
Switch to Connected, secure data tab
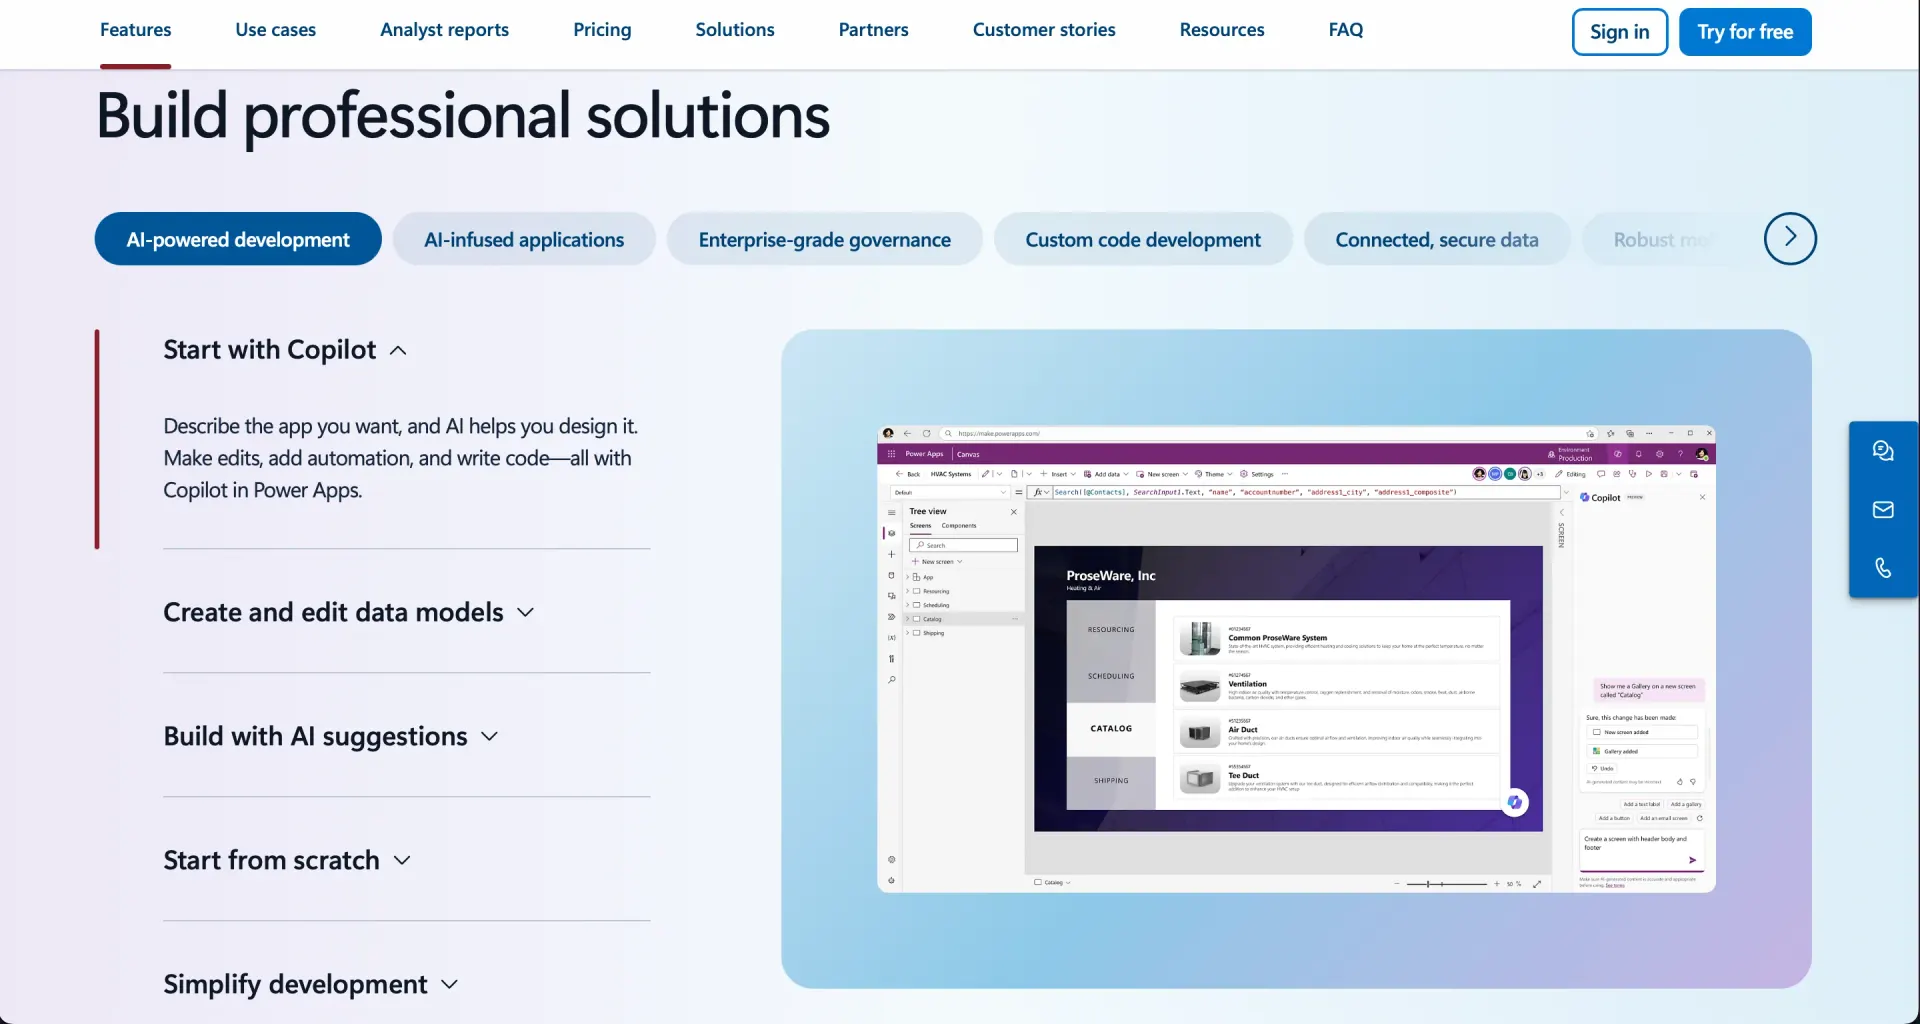click(1437, 239)
